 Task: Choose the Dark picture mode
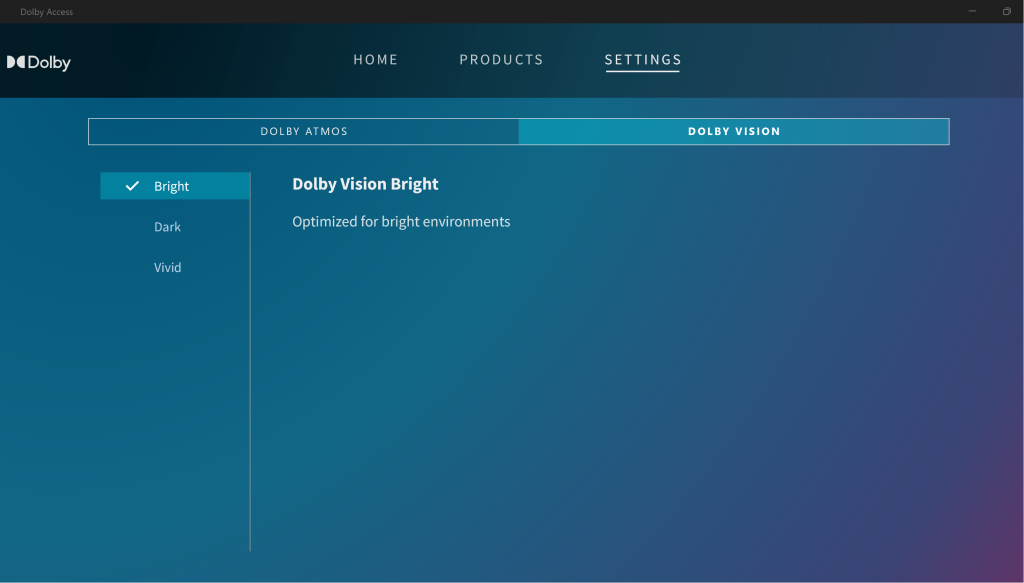click(x=167, y=227)
